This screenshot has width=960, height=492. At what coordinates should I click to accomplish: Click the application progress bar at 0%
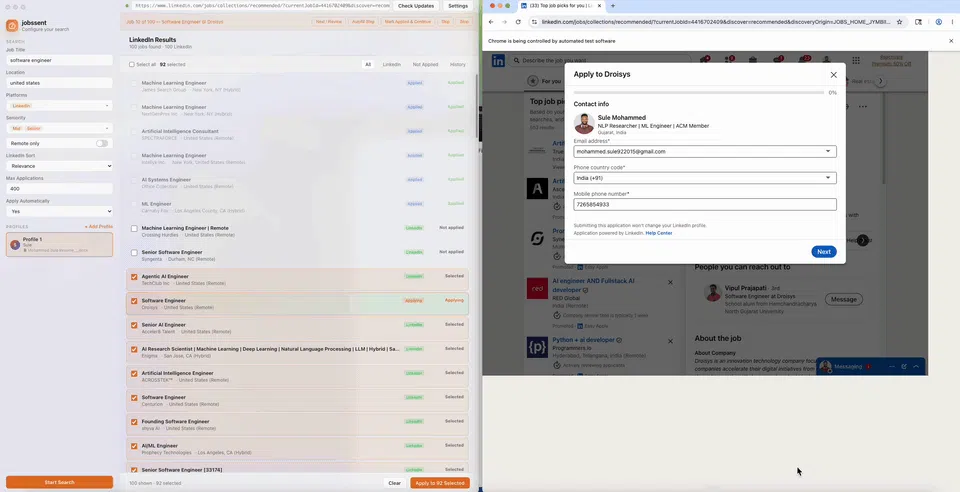click(699, 92)
